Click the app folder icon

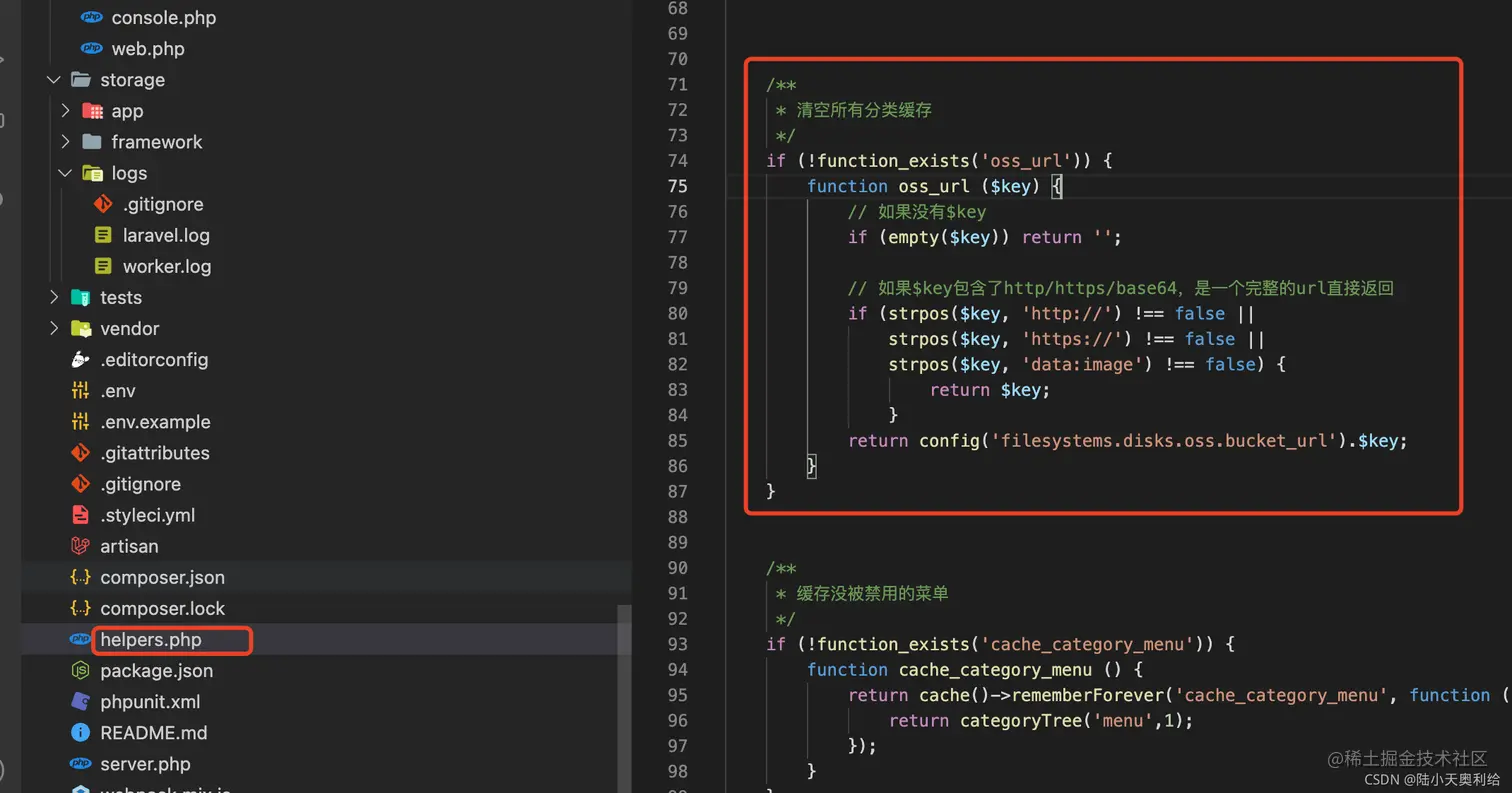tap(92, 111)
